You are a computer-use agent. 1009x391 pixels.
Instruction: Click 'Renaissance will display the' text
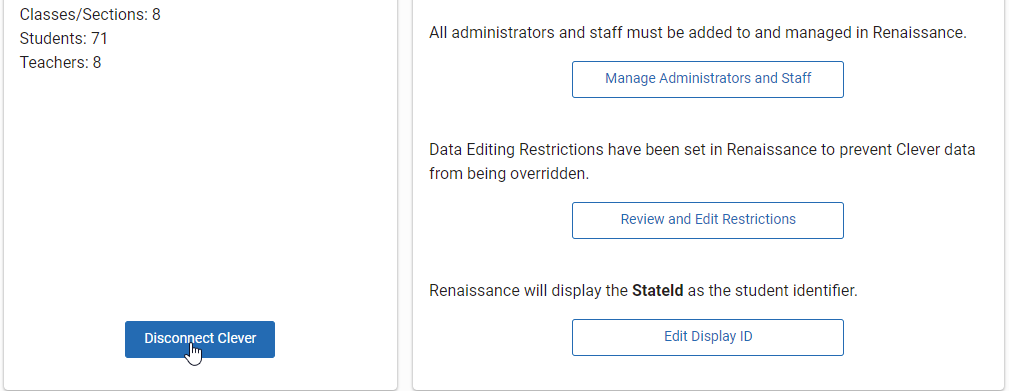528,291
